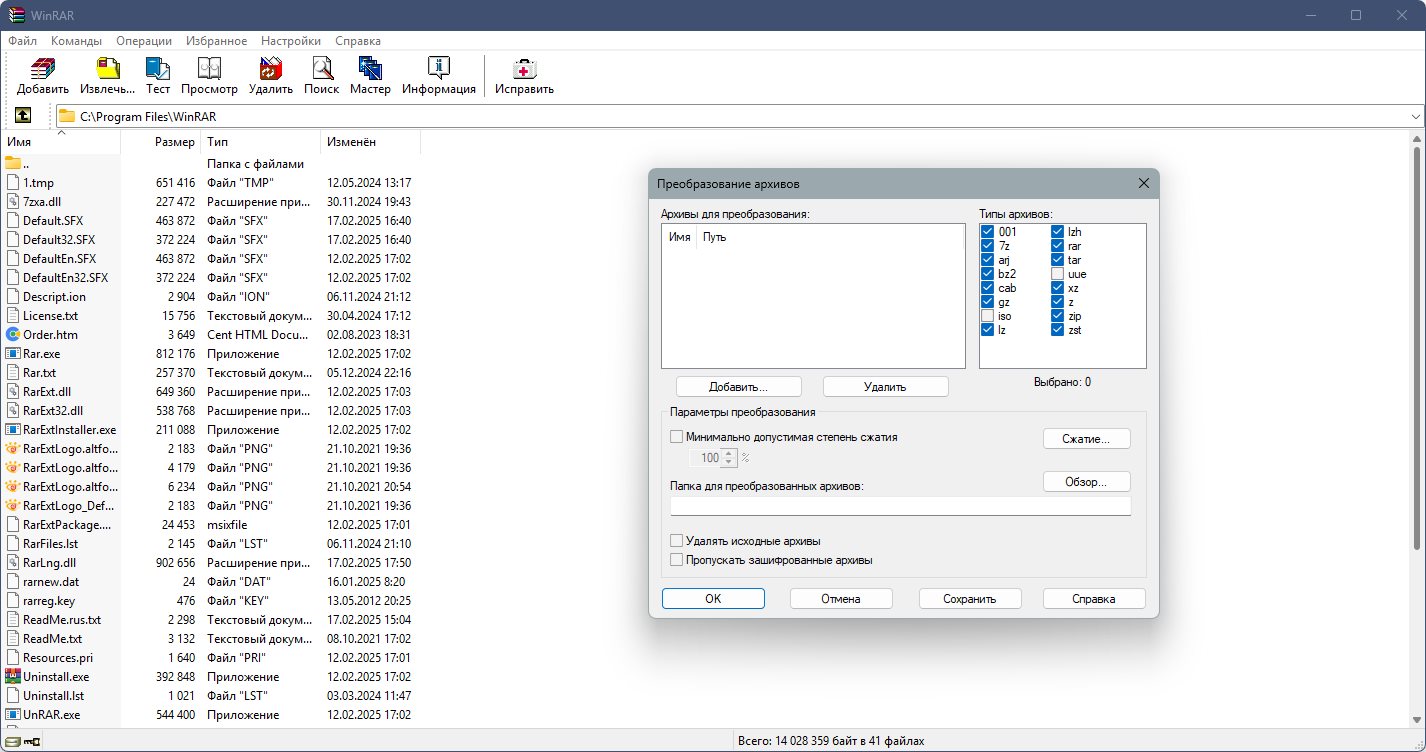Viewport: 1426px width, 752px height.
Task: Click the Добавить toolbar icon
Action: 42,69
